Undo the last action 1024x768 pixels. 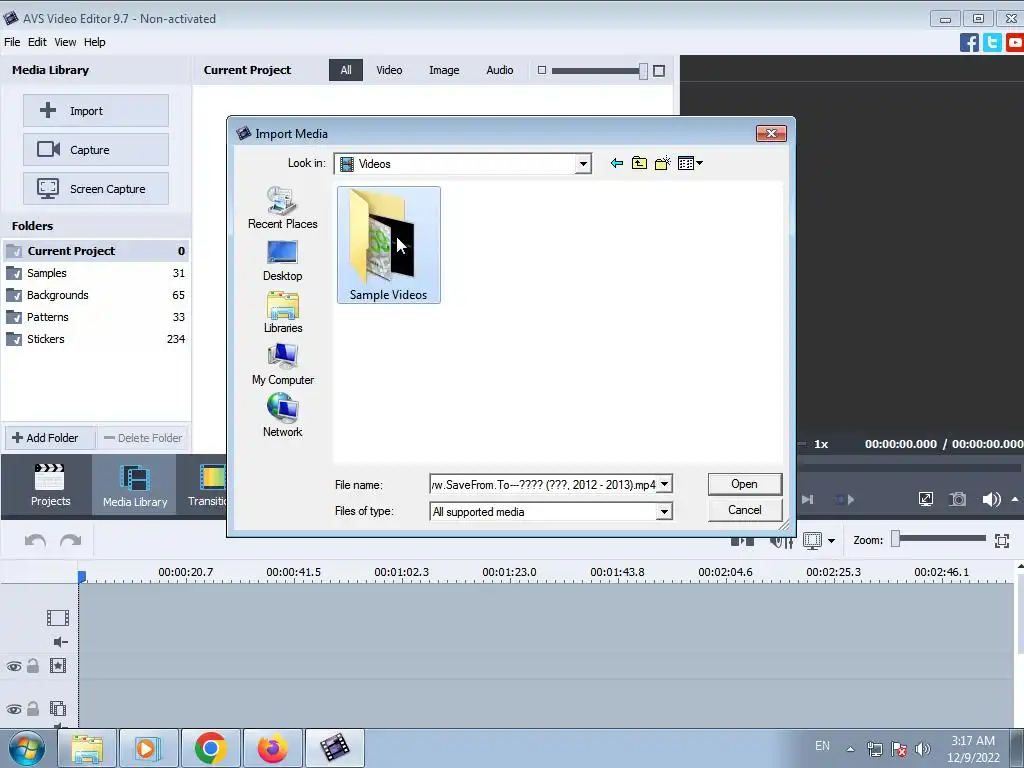tap(35, 541)
